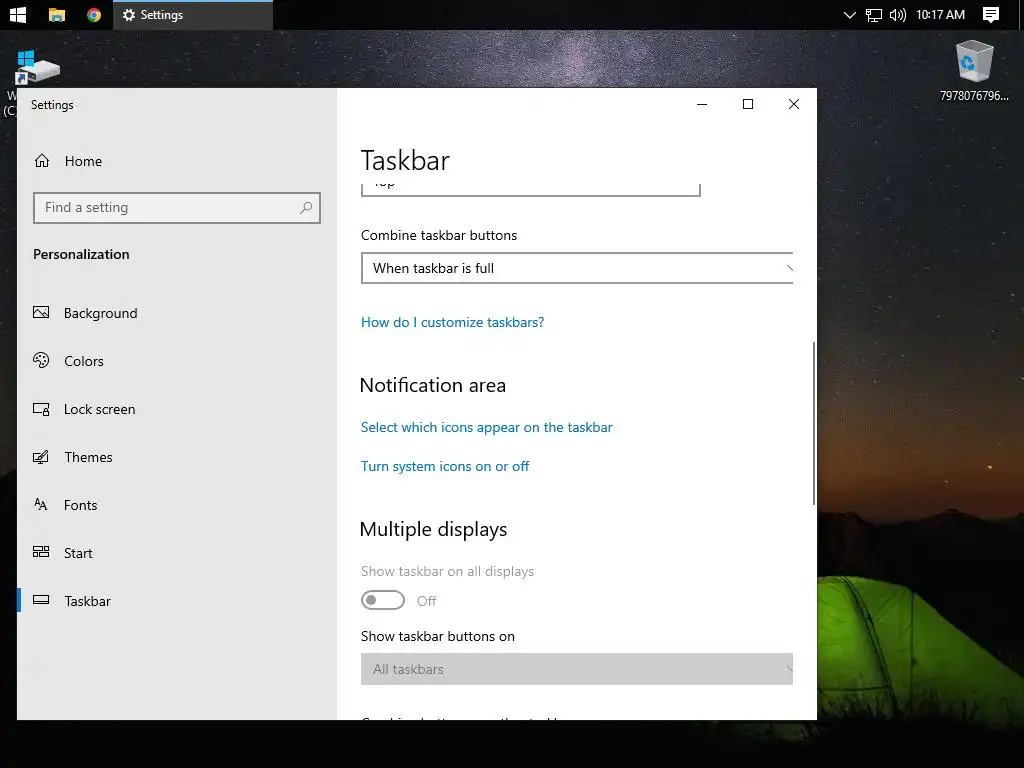Open Turn system icons on or off

click(445, 466)
